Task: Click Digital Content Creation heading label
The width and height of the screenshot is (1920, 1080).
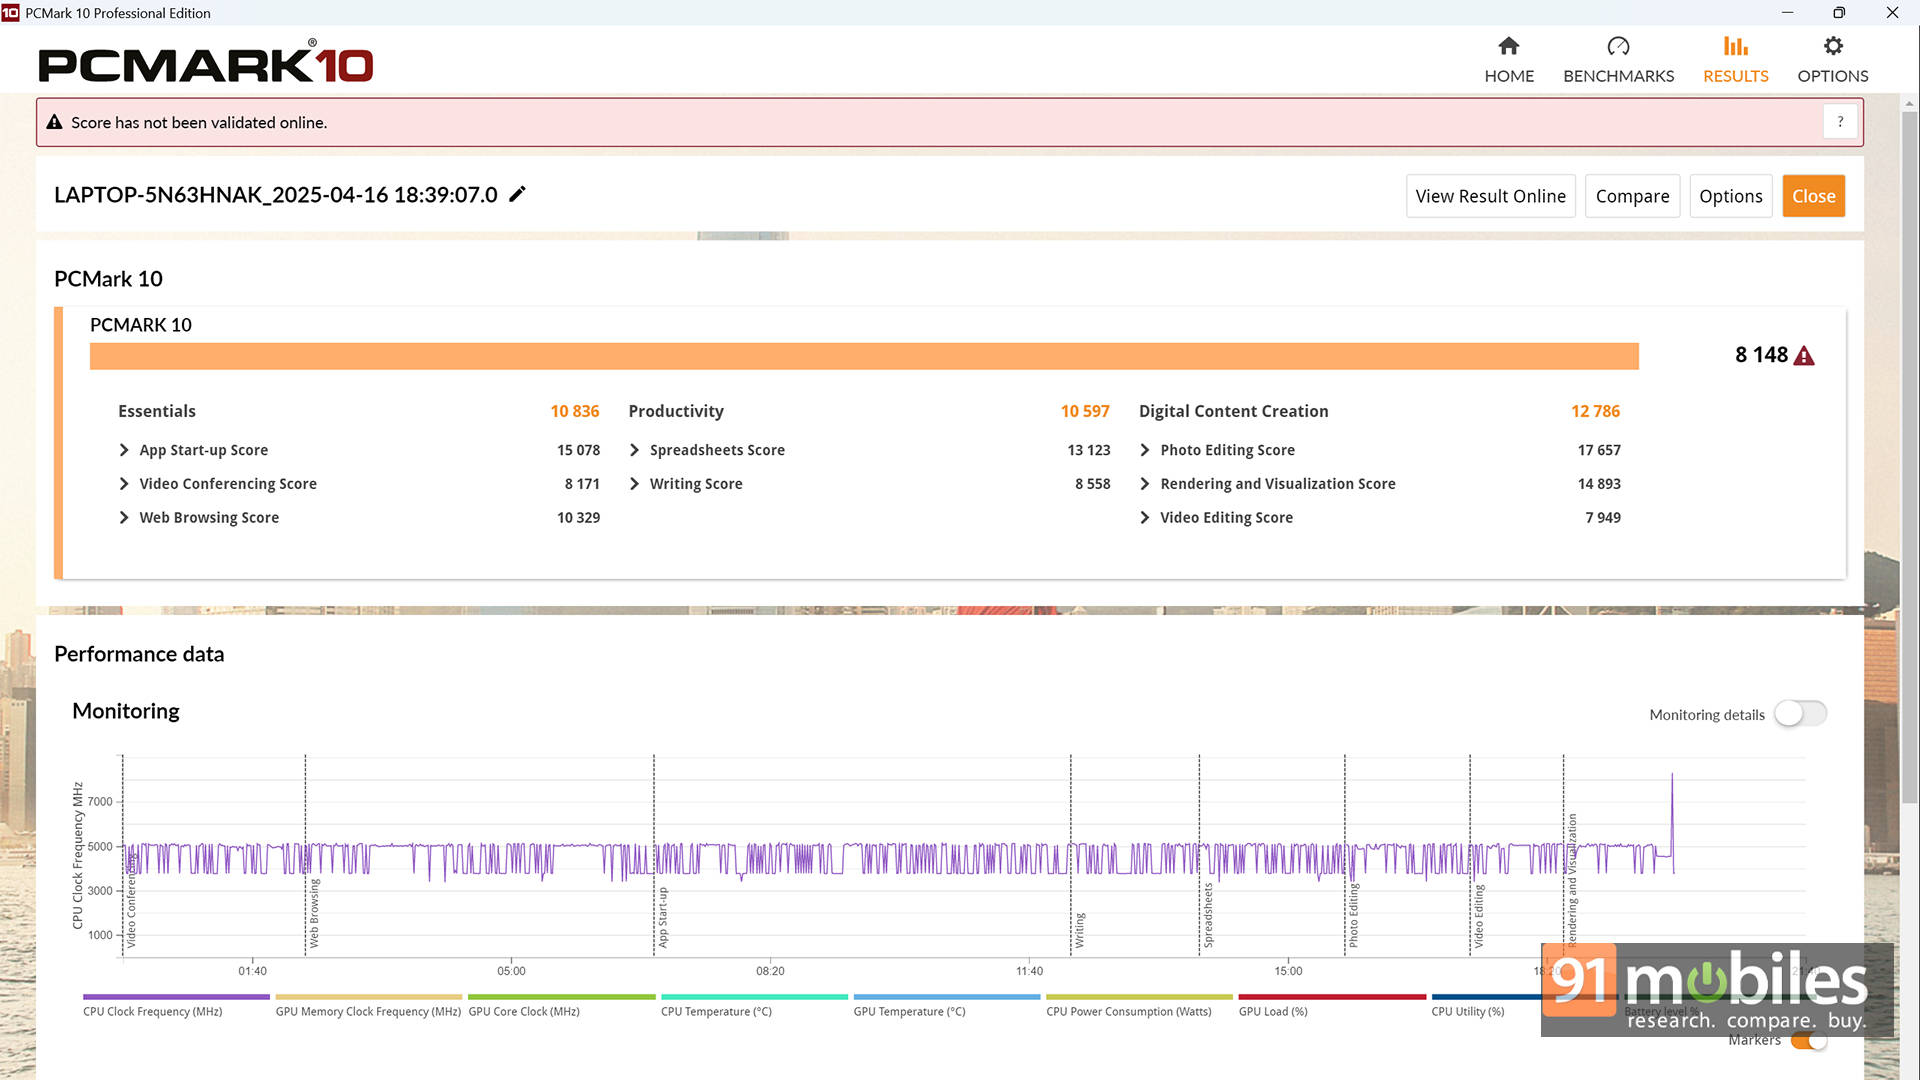Action: [x=1233, y=411]
